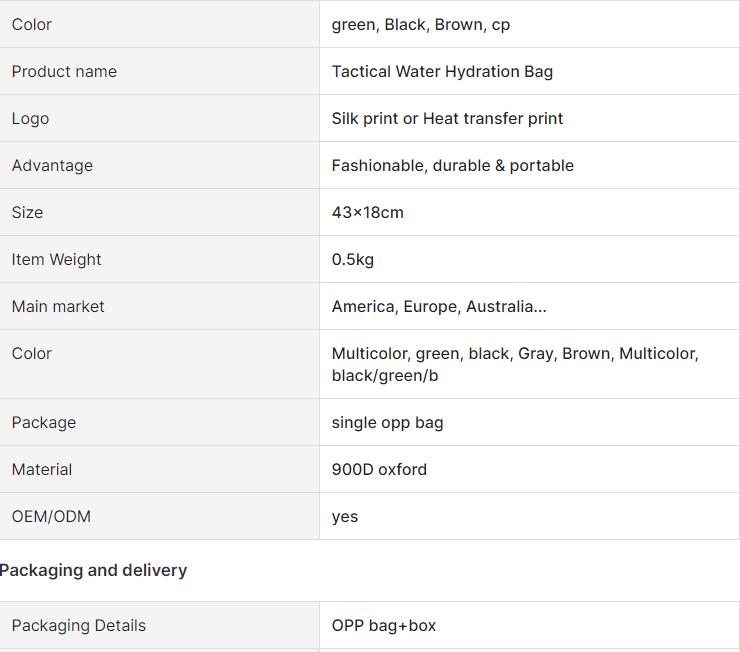Select the "0.5kg" weight value
Screen dimensions: 740x652
click(x=352, y=259)
